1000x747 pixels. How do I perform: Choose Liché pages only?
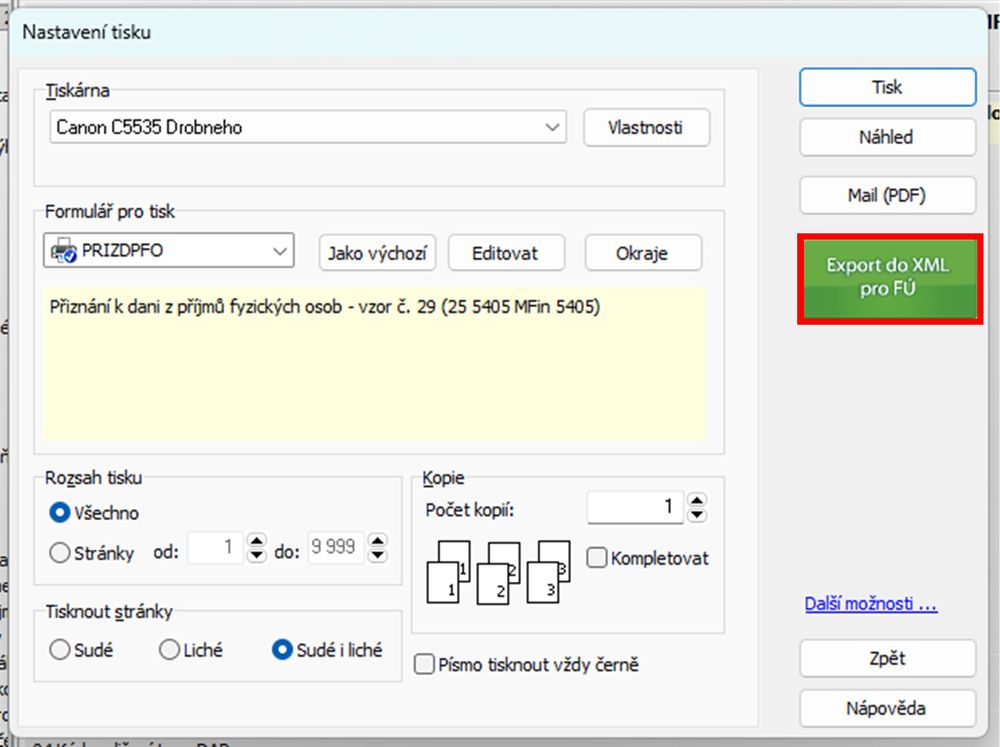tap(170, 650)
